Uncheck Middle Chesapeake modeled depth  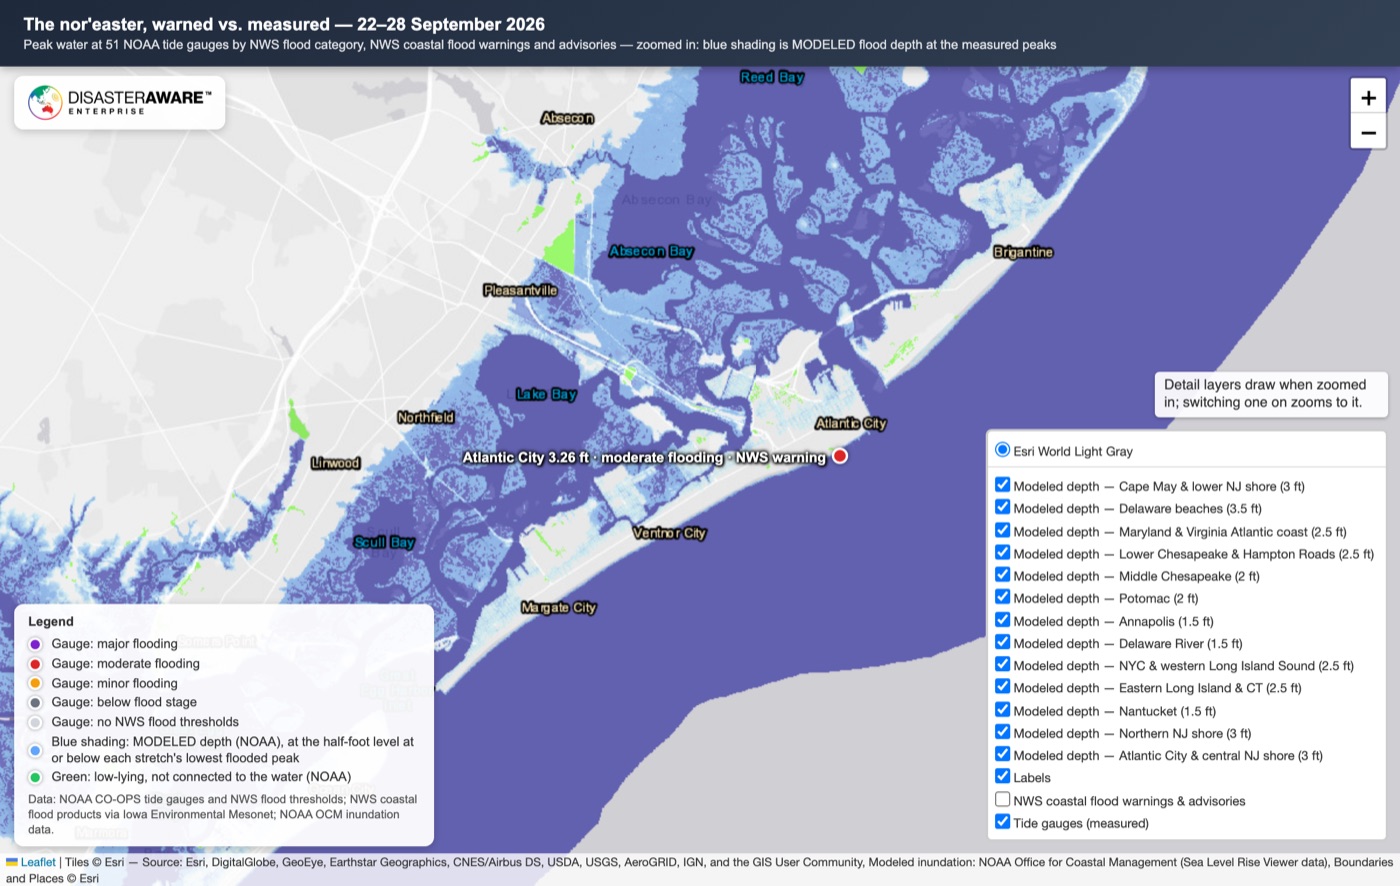click(x=1003, y=575)
